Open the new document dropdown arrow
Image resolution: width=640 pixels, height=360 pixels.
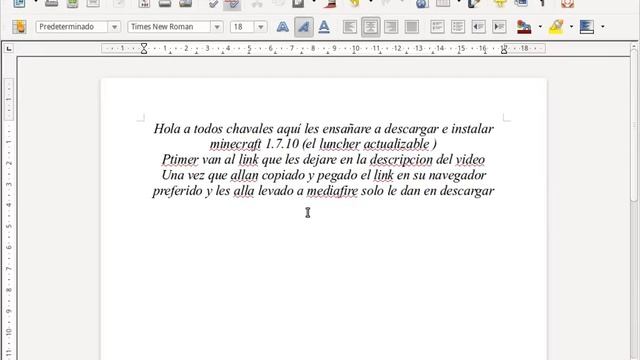35,2
